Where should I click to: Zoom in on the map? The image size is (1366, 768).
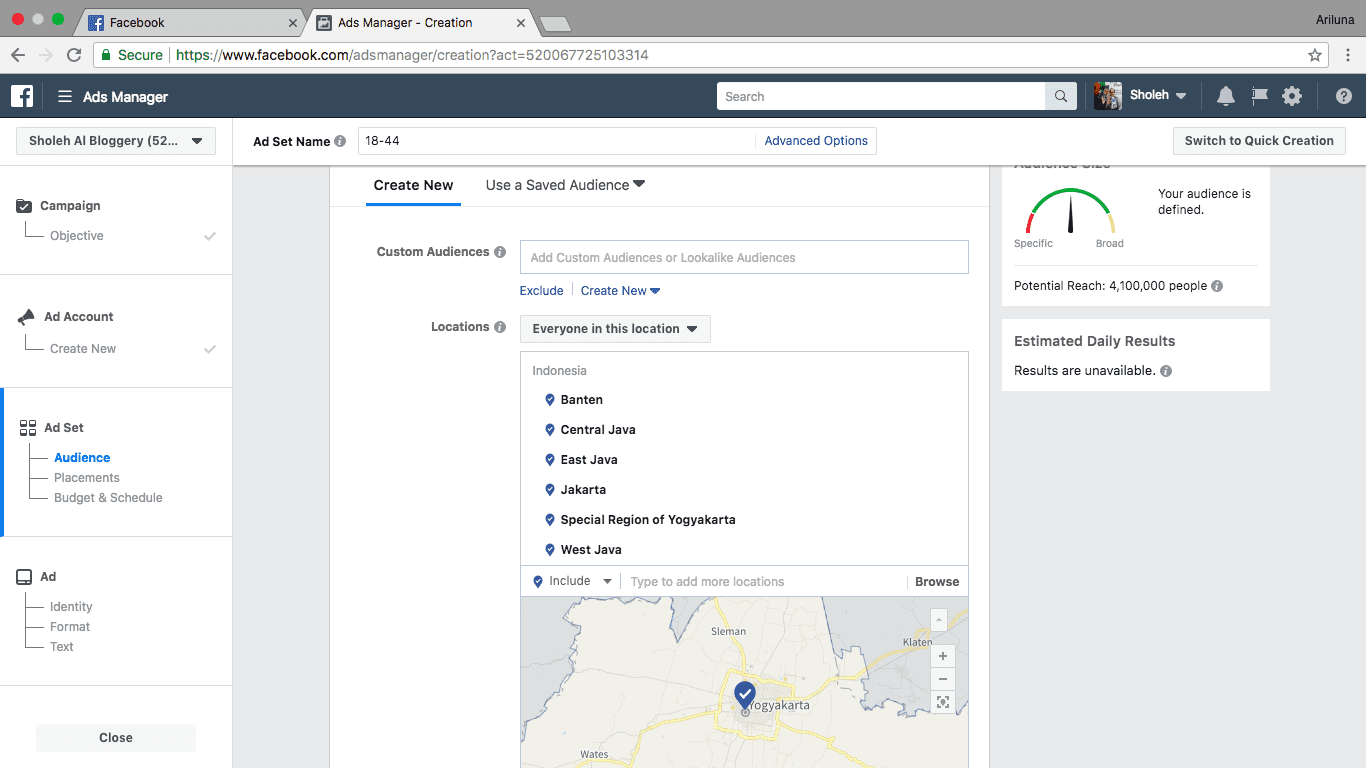point(942,656)
